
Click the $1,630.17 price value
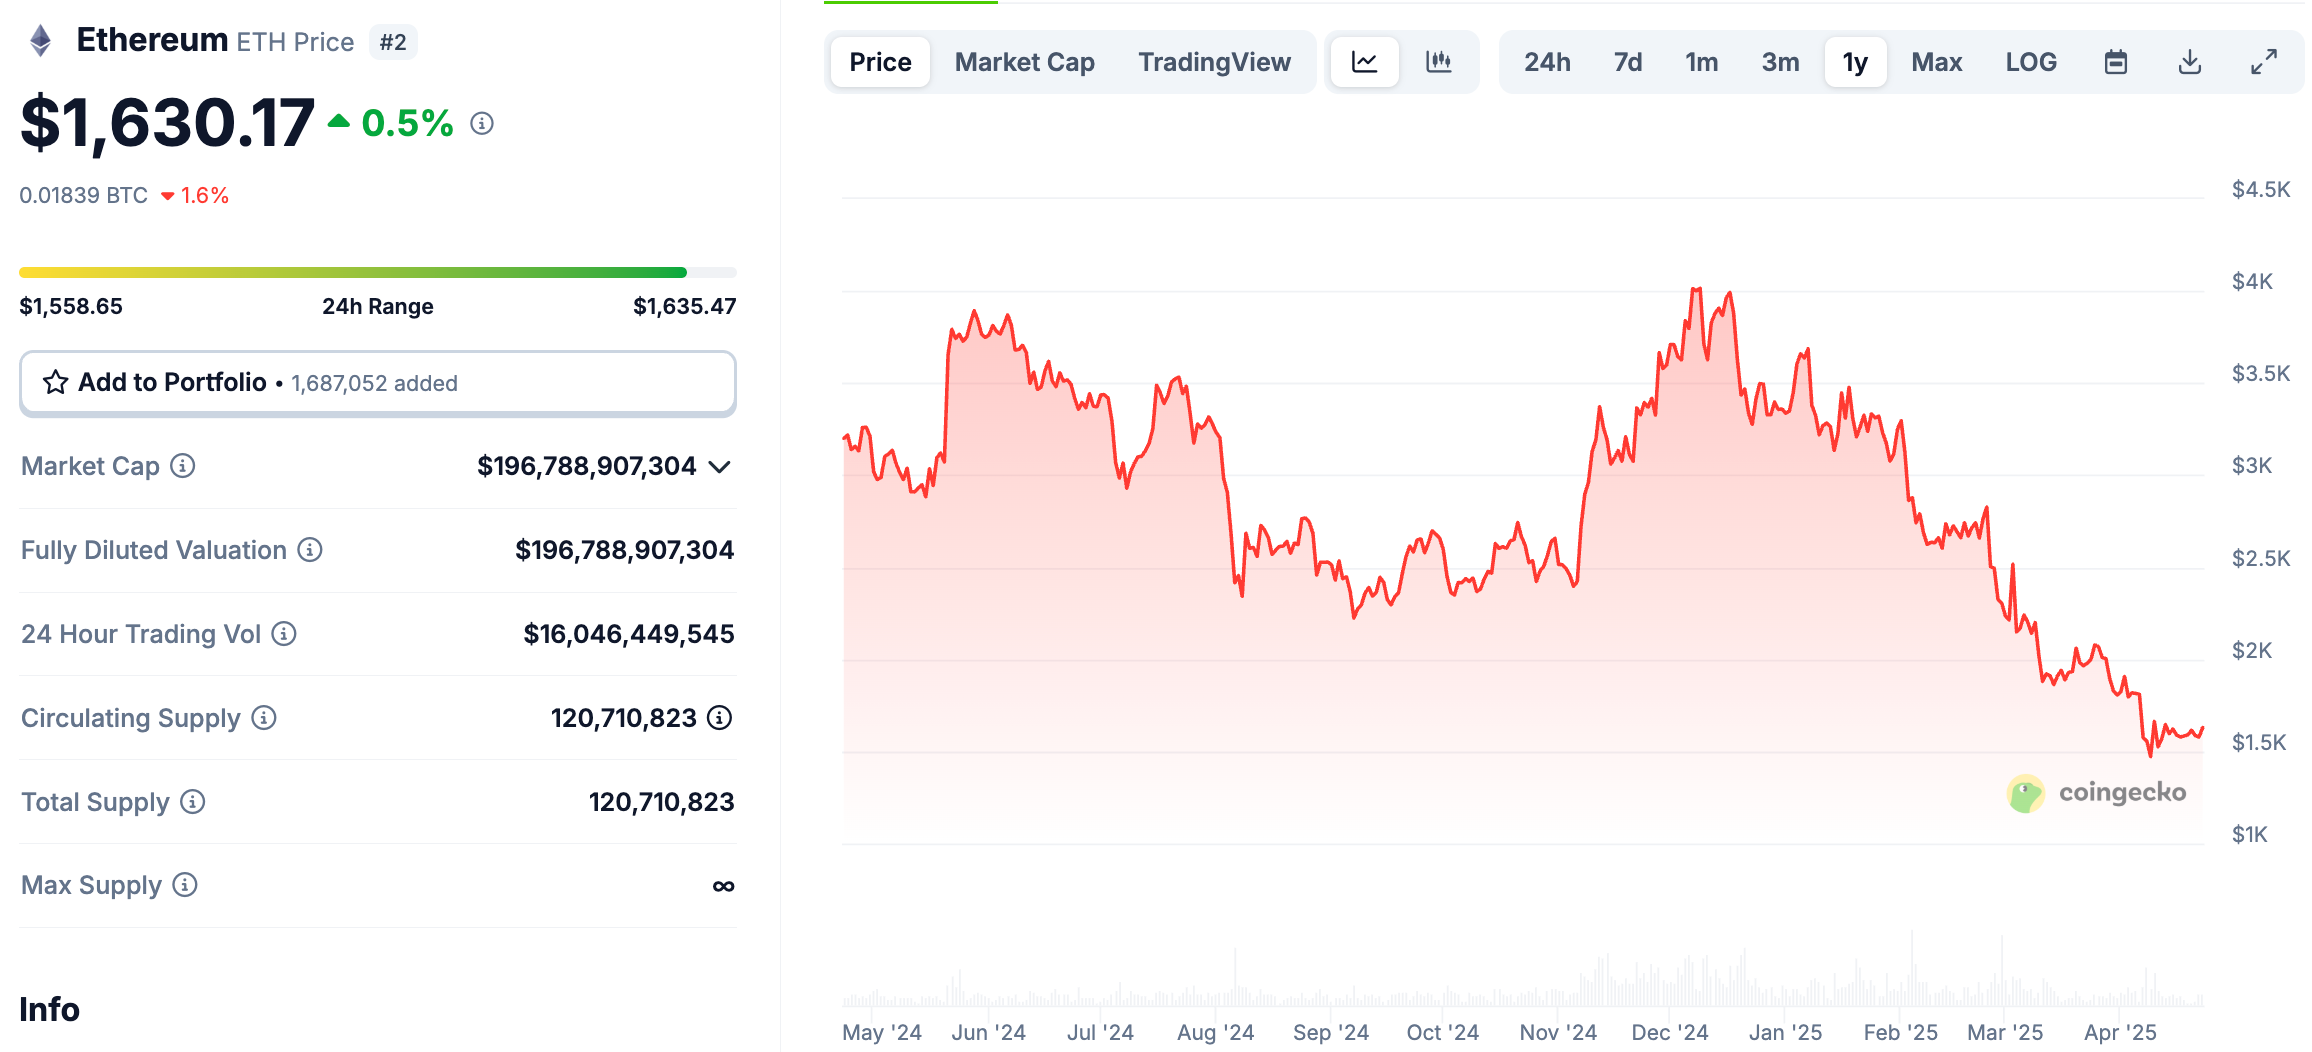[167, 123]
